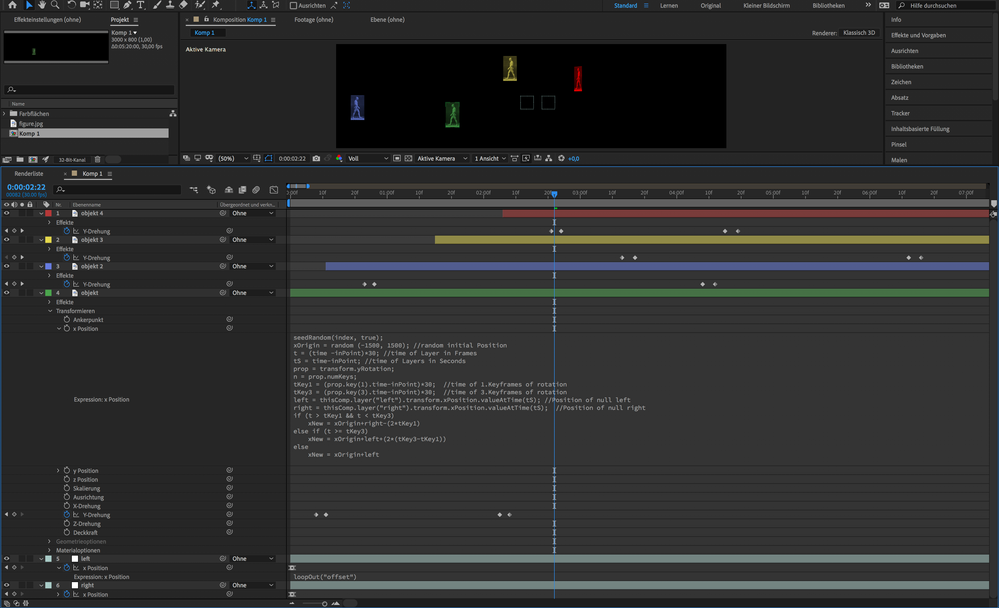This screenshot has width=999, height=608.
Task: Open the Graph Editor icon
Action: coord(274,190)
